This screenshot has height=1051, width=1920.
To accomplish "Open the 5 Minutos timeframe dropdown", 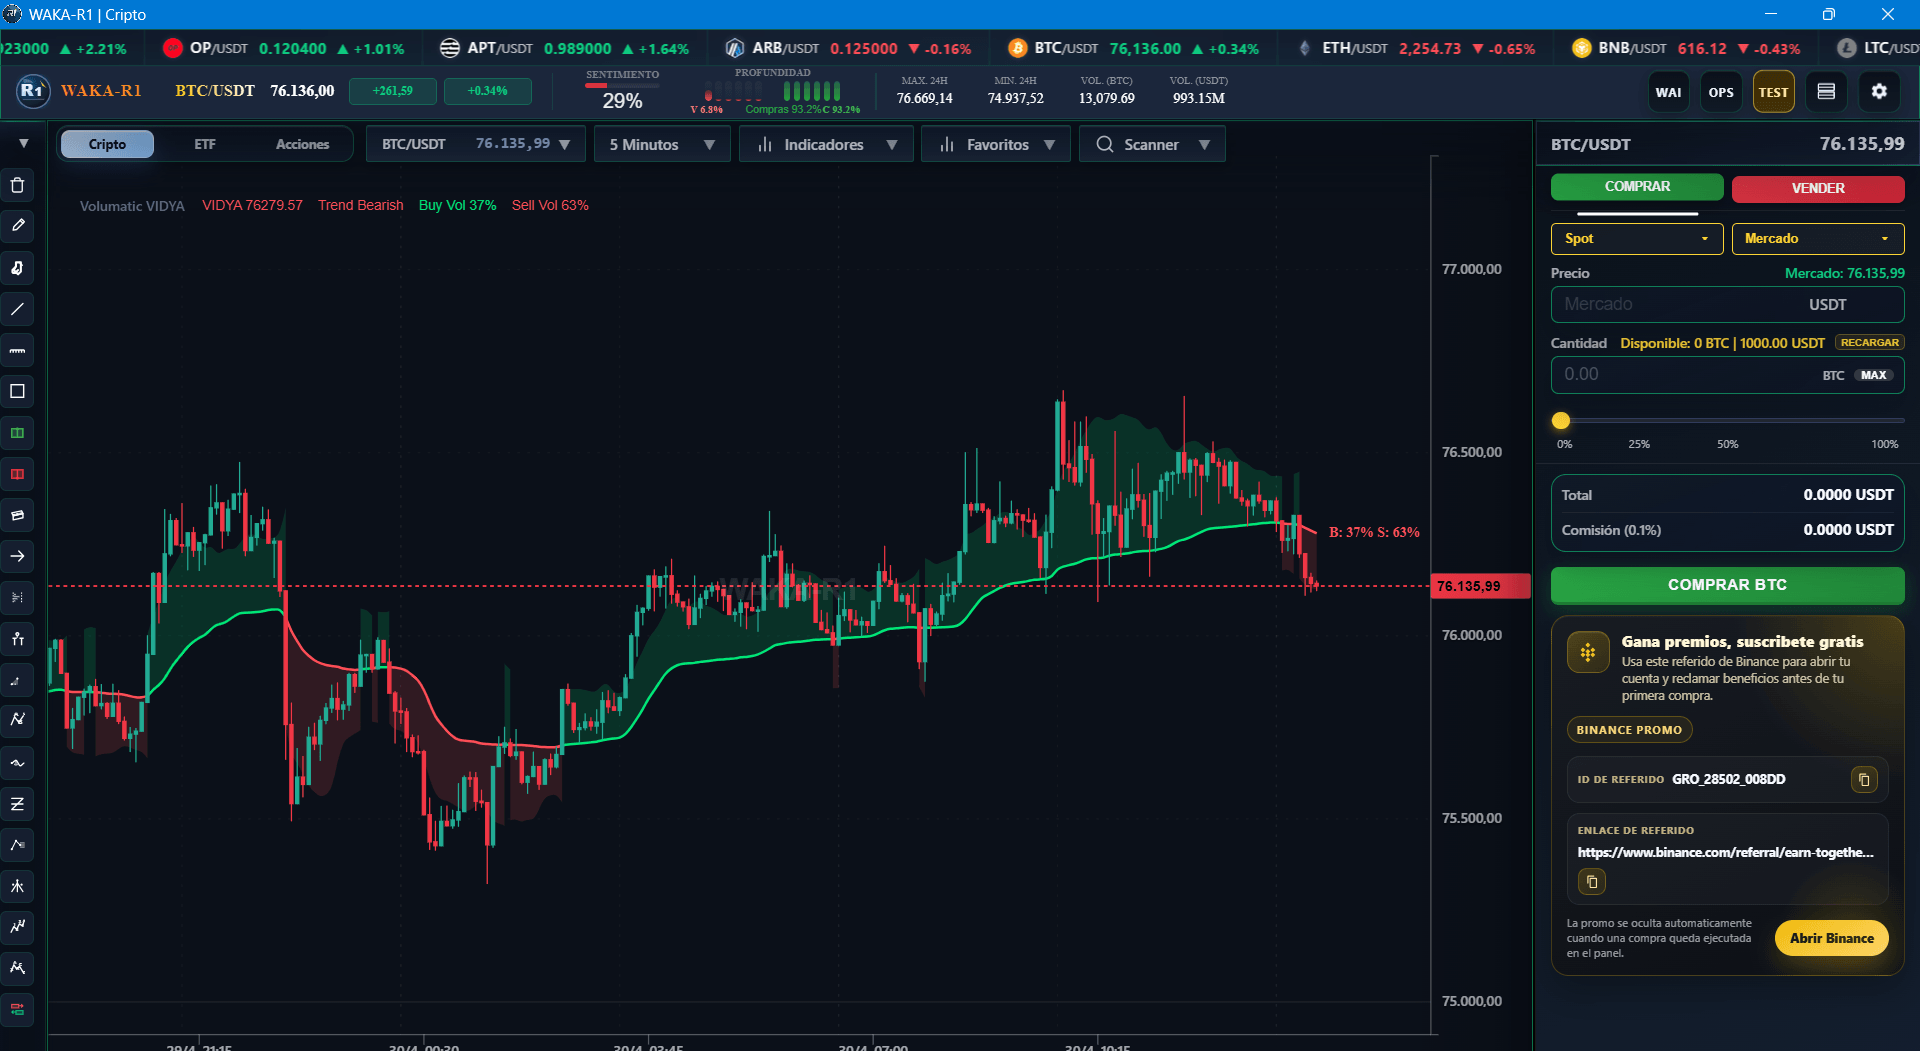I will coord(662,145).
